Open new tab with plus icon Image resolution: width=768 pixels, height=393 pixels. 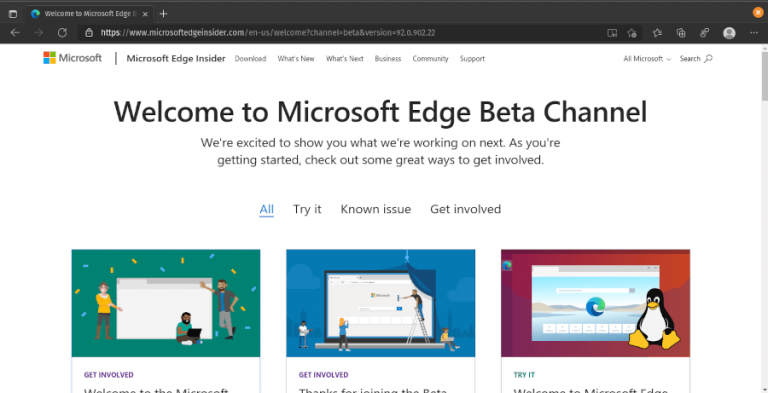click(x=164, y=14)
